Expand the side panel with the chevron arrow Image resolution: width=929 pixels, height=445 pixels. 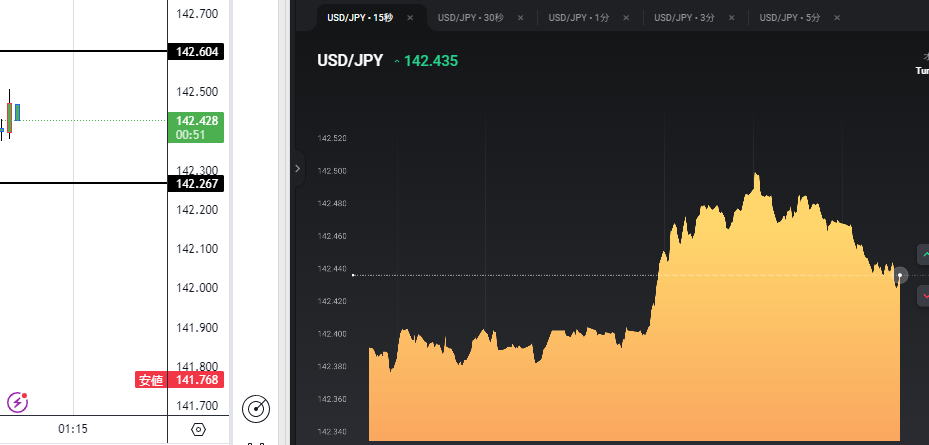pos(297,169)
